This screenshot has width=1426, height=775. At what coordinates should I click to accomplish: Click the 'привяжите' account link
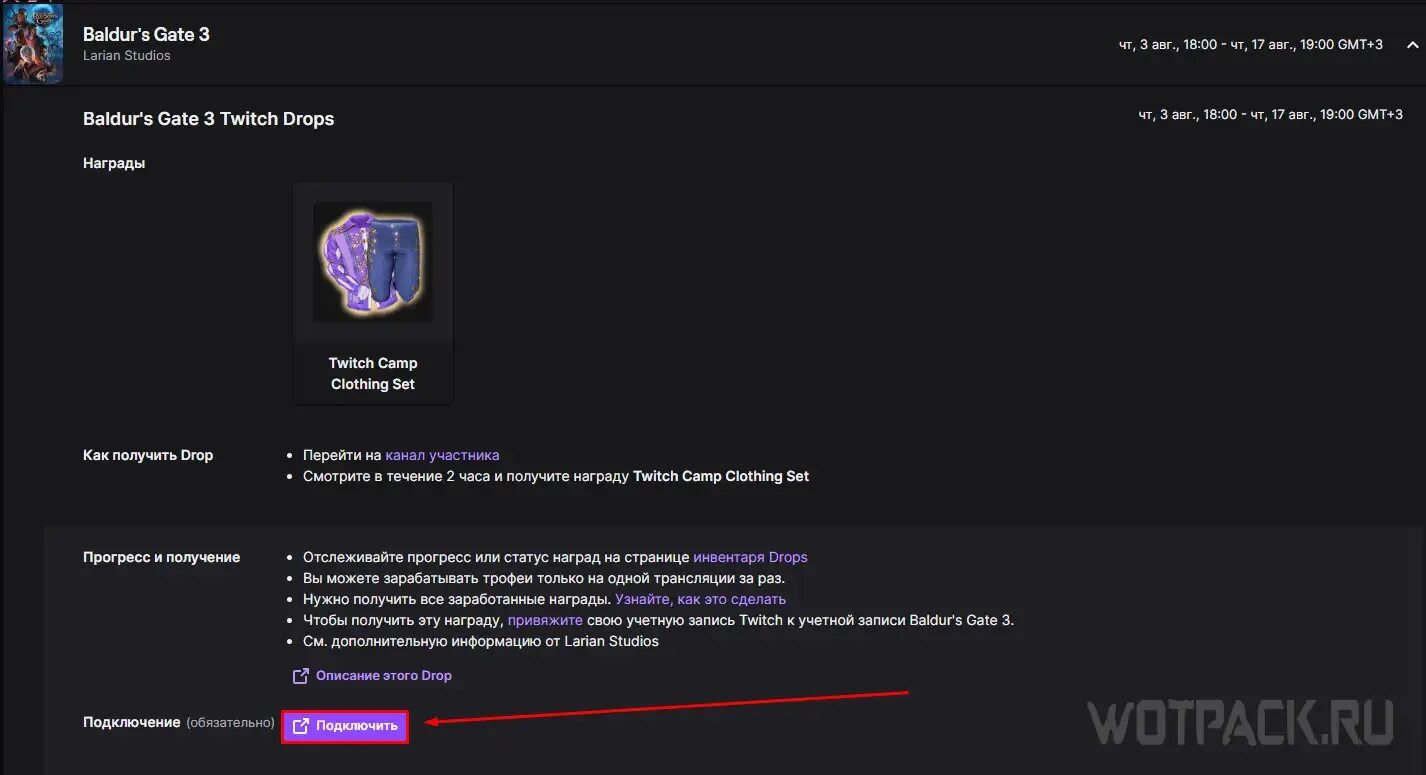point(545,620)
